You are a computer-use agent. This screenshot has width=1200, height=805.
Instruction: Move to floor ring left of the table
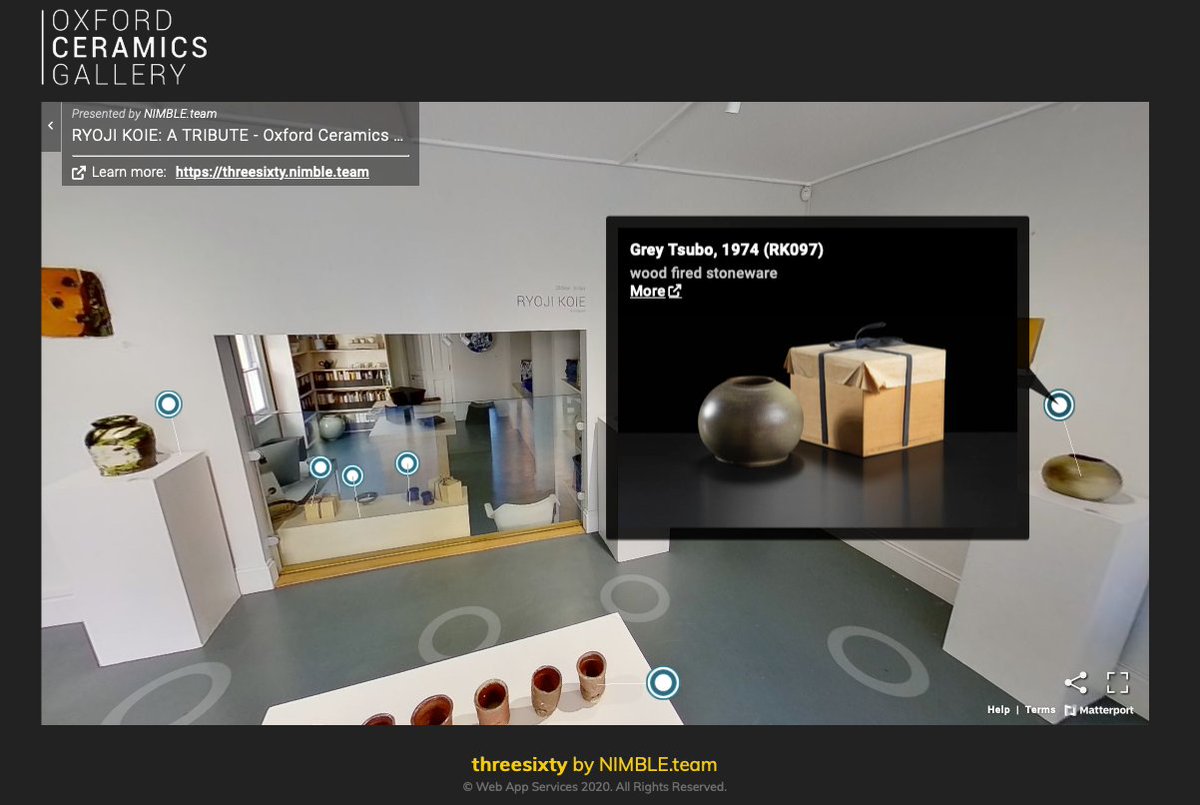(x=459, y=634)
